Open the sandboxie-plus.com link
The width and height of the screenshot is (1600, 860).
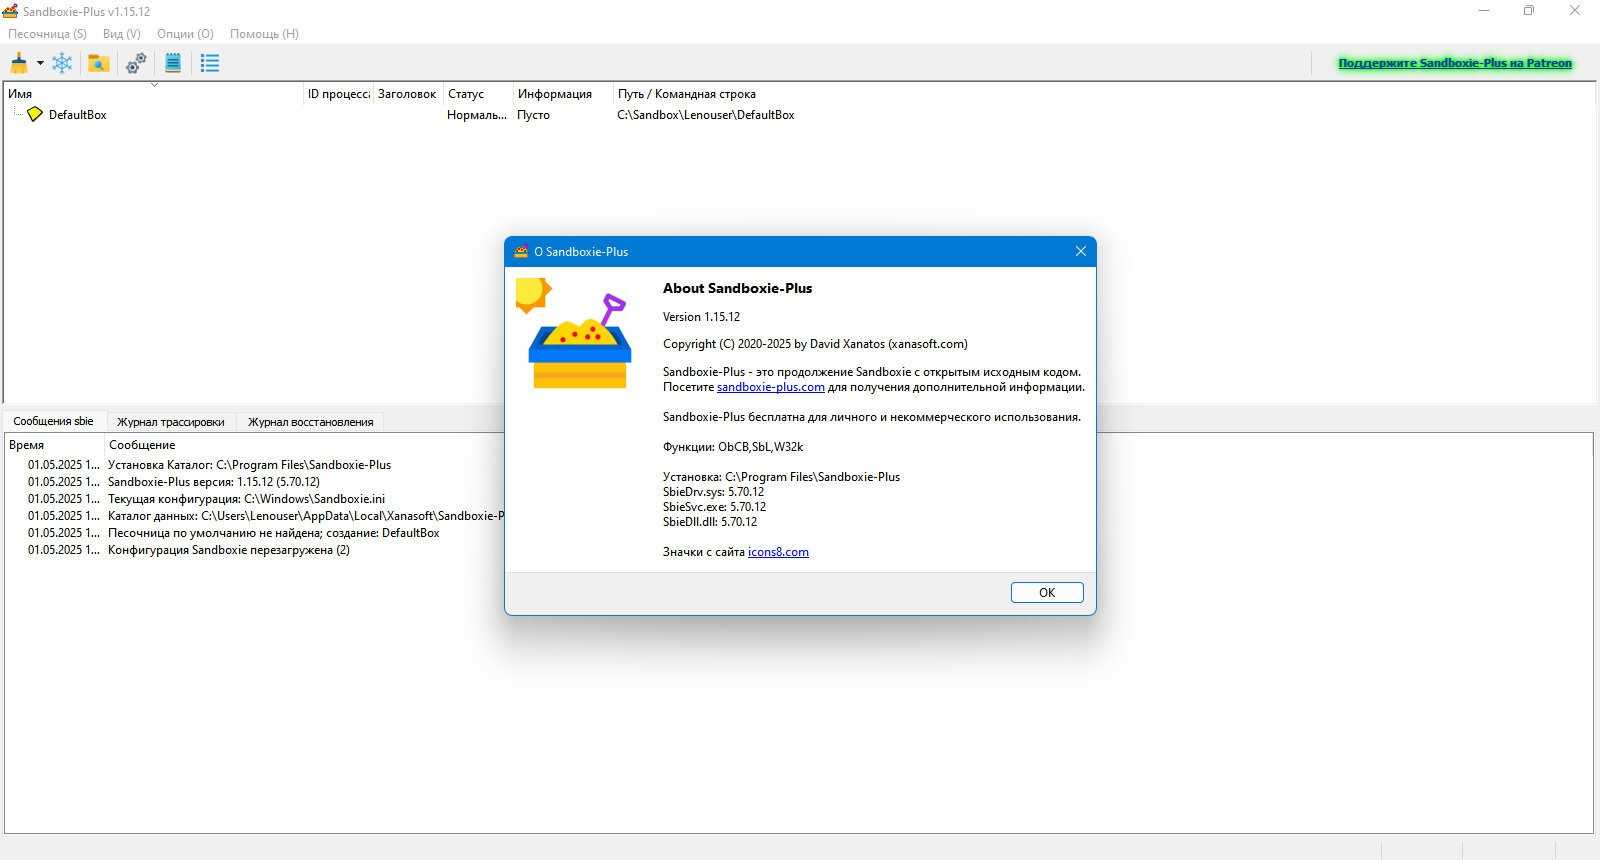770,387
